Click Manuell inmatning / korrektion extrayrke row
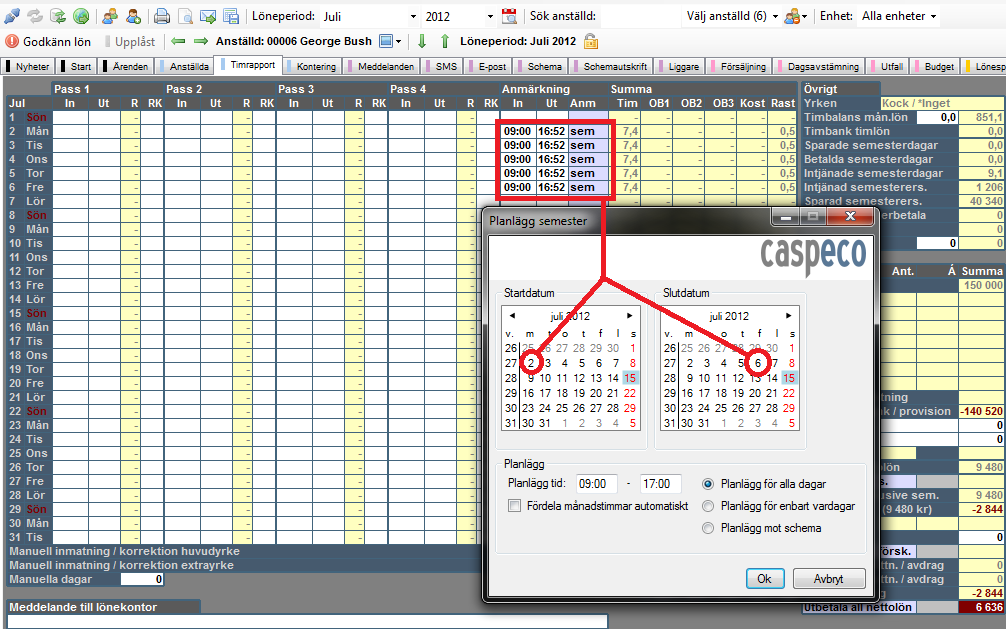Viewport: 1006px width, 629px height. 244,565
